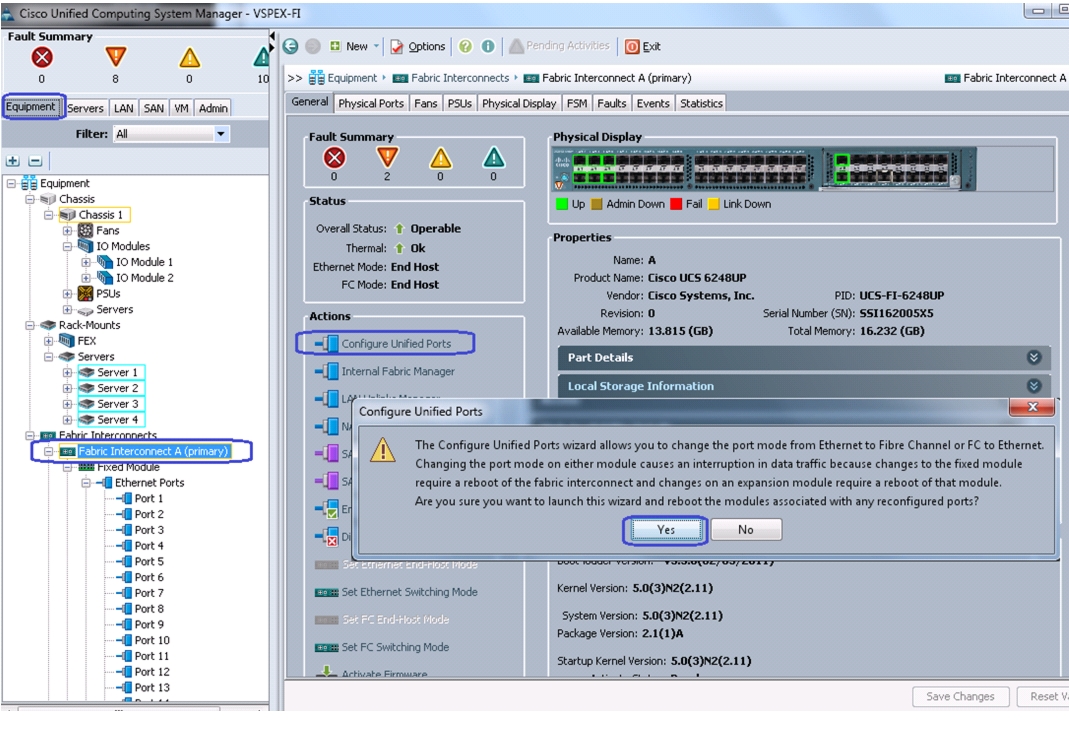Click the green Up legend swatch

point(562,204)
